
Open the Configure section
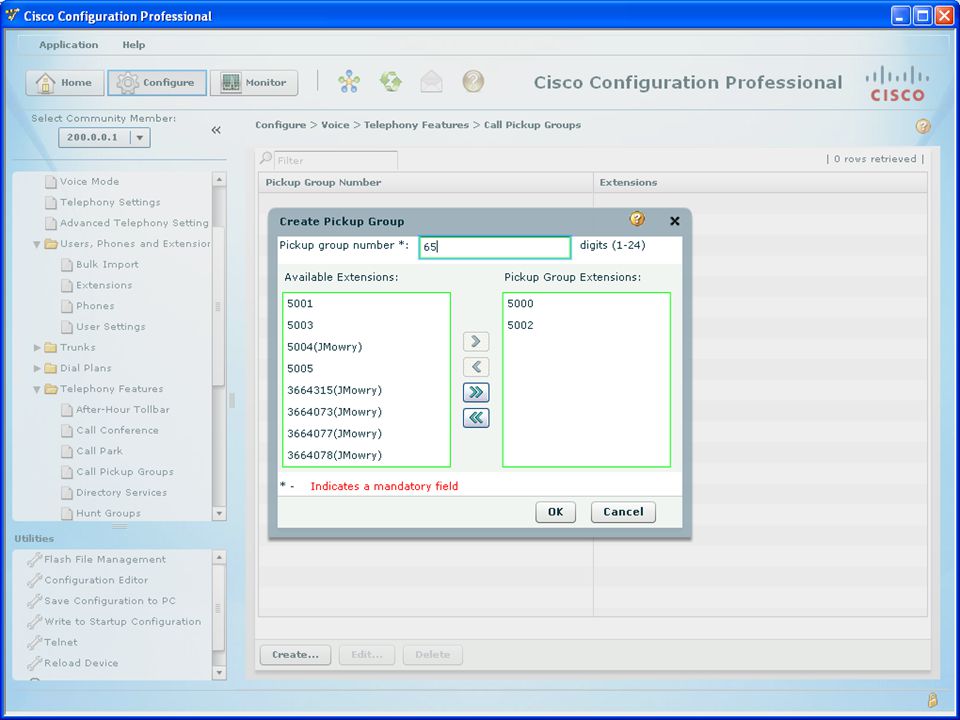[157, 83]
